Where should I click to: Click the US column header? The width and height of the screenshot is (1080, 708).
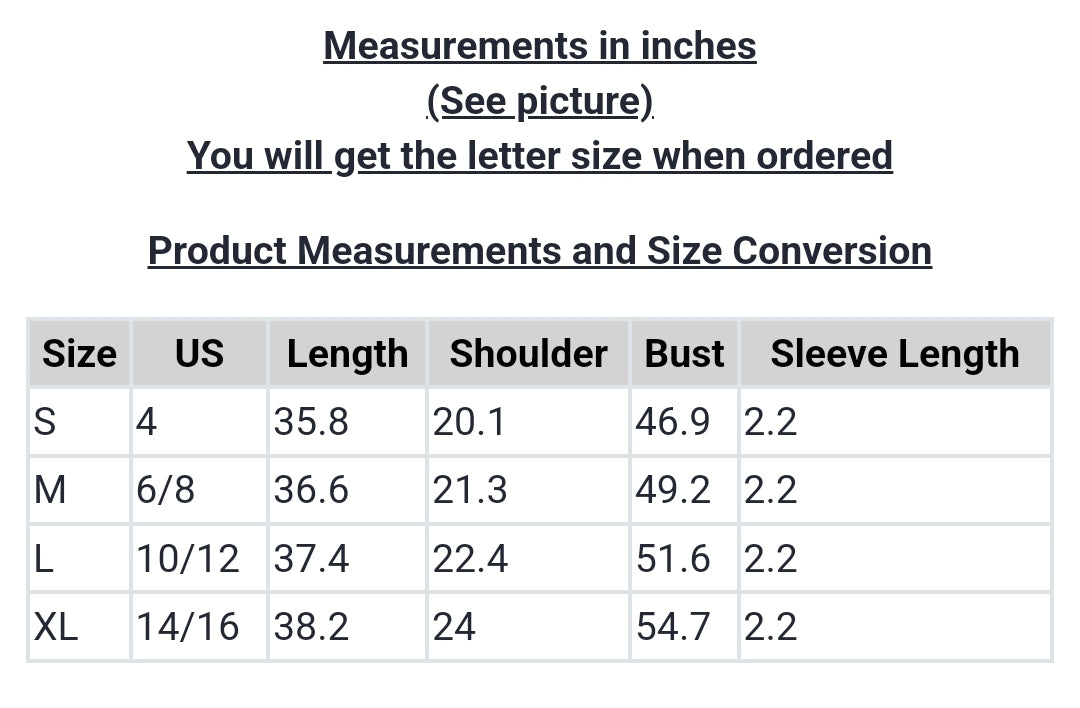(199, 354)
